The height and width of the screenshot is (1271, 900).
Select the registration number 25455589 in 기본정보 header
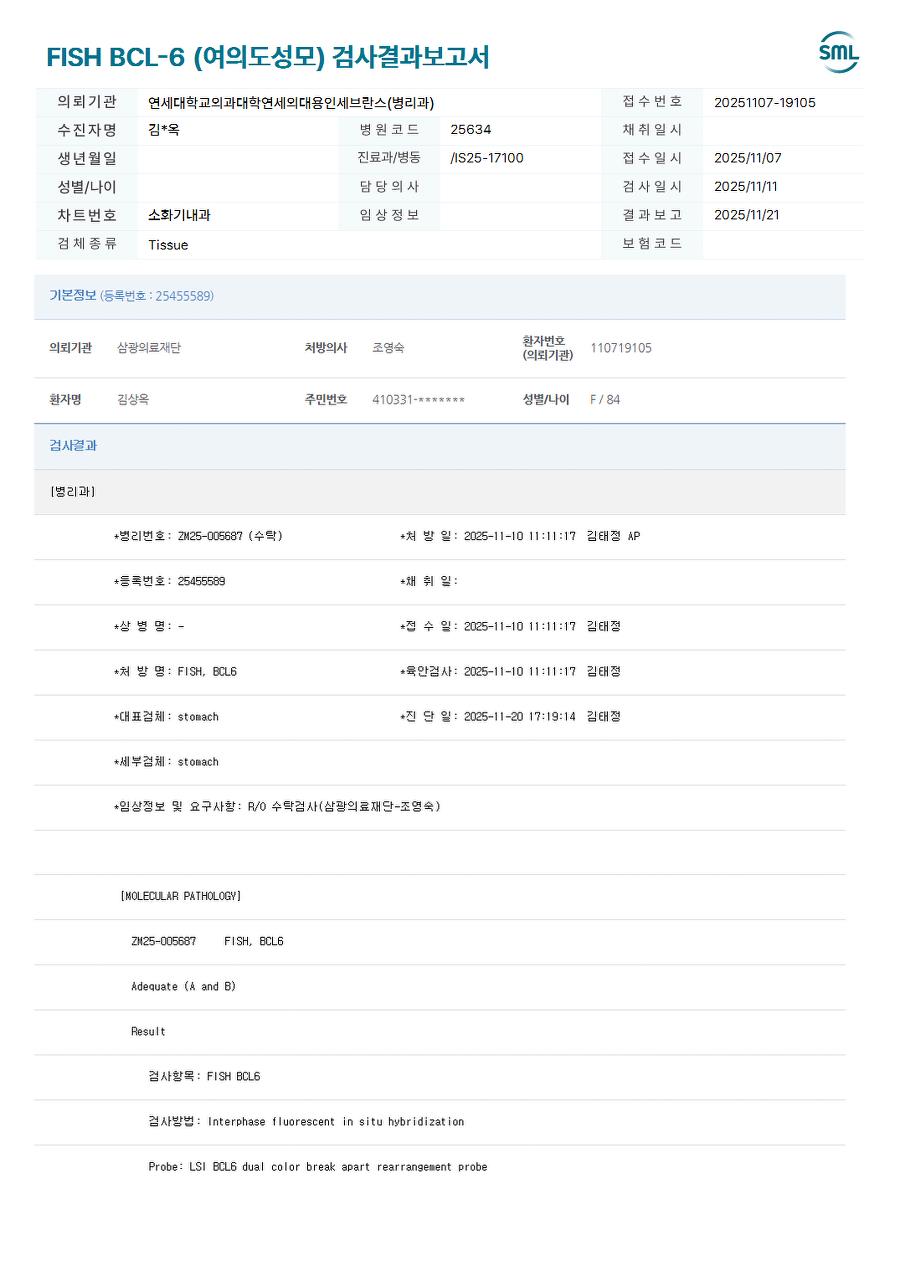tap(184, 296)
